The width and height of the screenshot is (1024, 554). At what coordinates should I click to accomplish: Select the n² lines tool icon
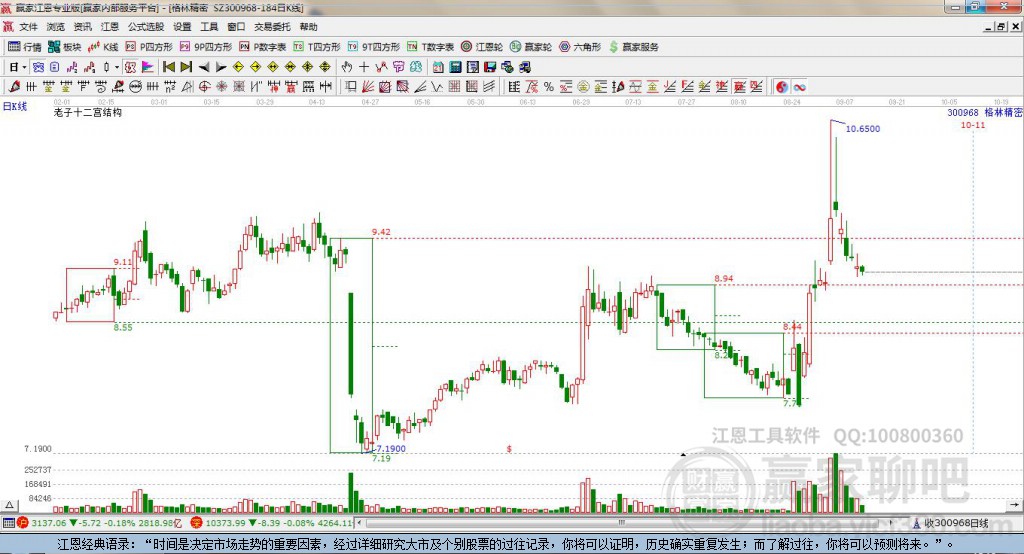170,87
